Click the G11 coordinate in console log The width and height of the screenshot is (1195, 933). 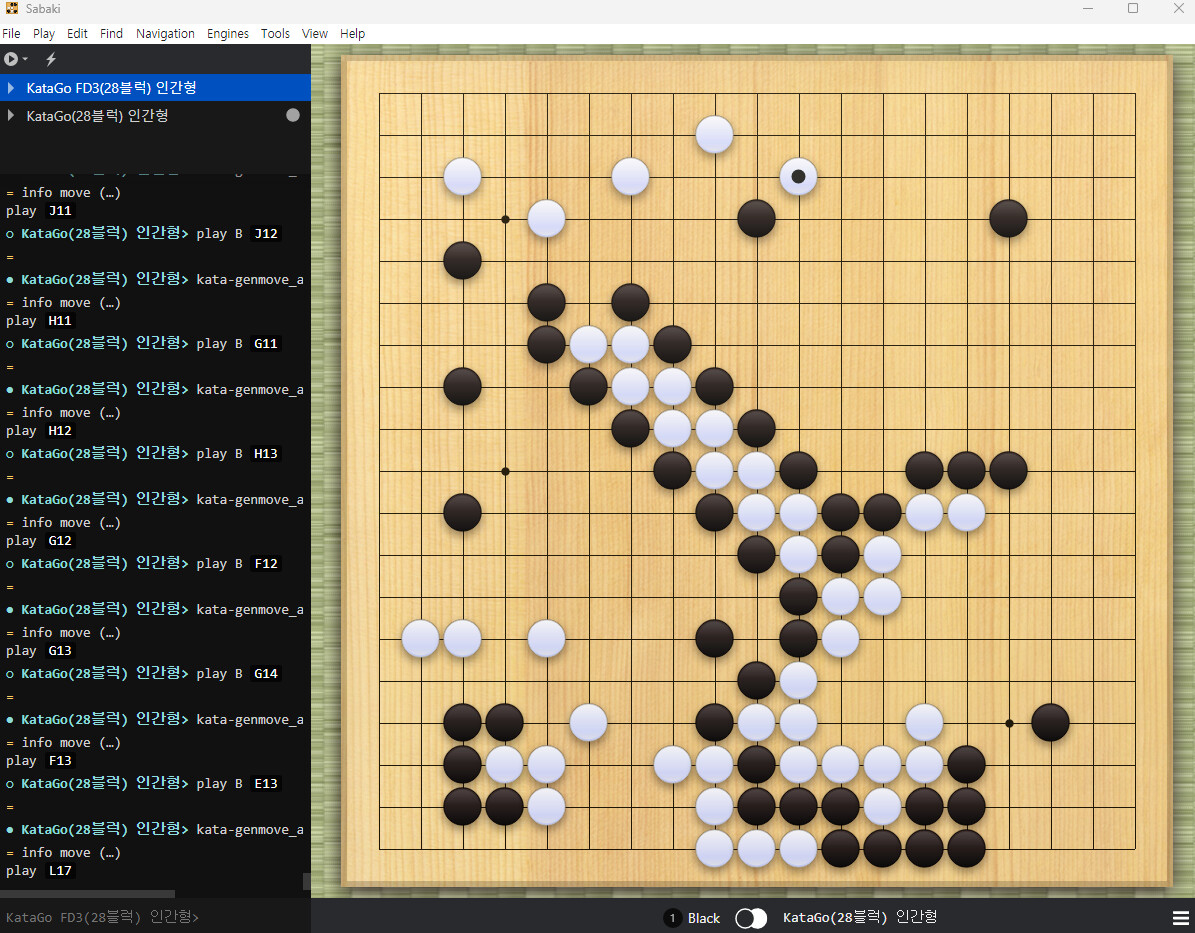pyautogui.click(x=266, y=344)
